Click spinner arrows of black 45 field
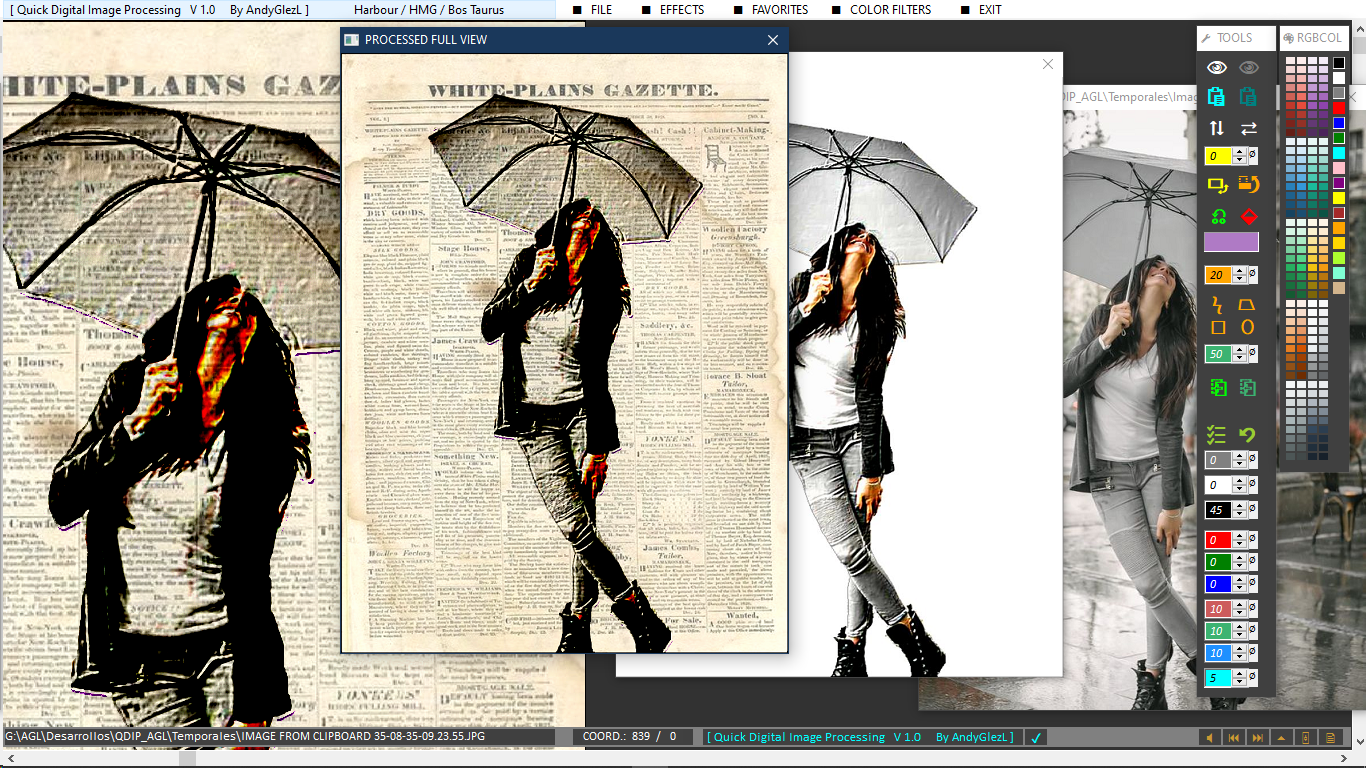The height and width of the screenshot is (768, 1366). pyautogui.click(x=1240, y=510)
